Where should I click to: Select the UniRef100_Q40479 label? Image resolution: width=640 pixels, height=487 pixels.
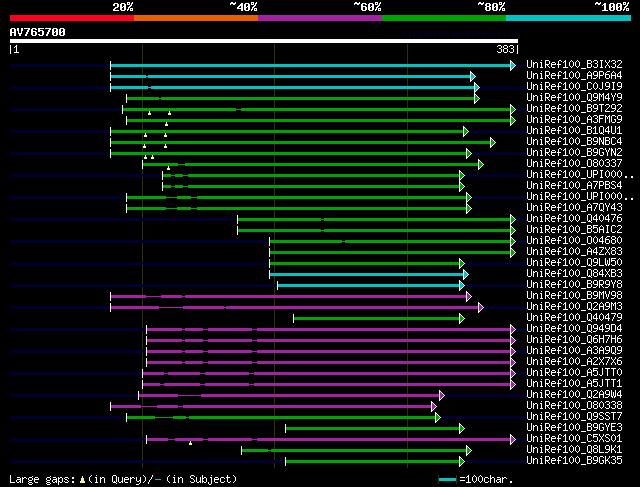pyautogui.click(x=574, y=318)
